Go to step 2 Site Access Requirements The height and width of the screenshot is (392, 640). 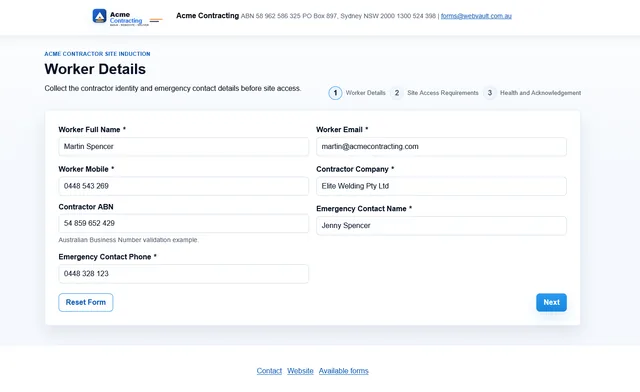434,93
